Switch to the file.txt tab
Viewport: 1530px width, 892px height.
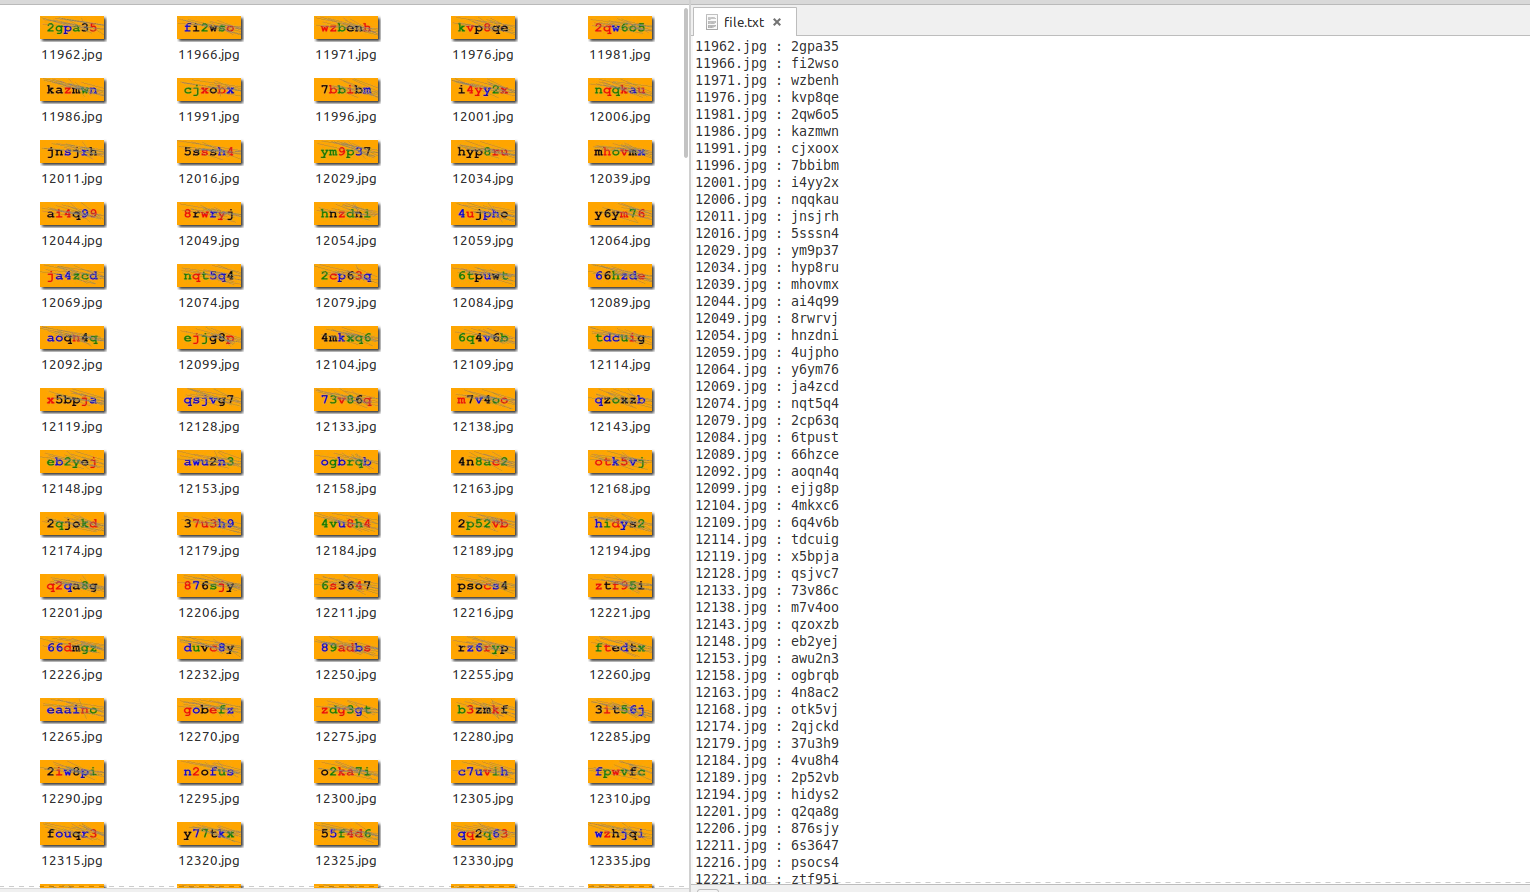(744, 22)
